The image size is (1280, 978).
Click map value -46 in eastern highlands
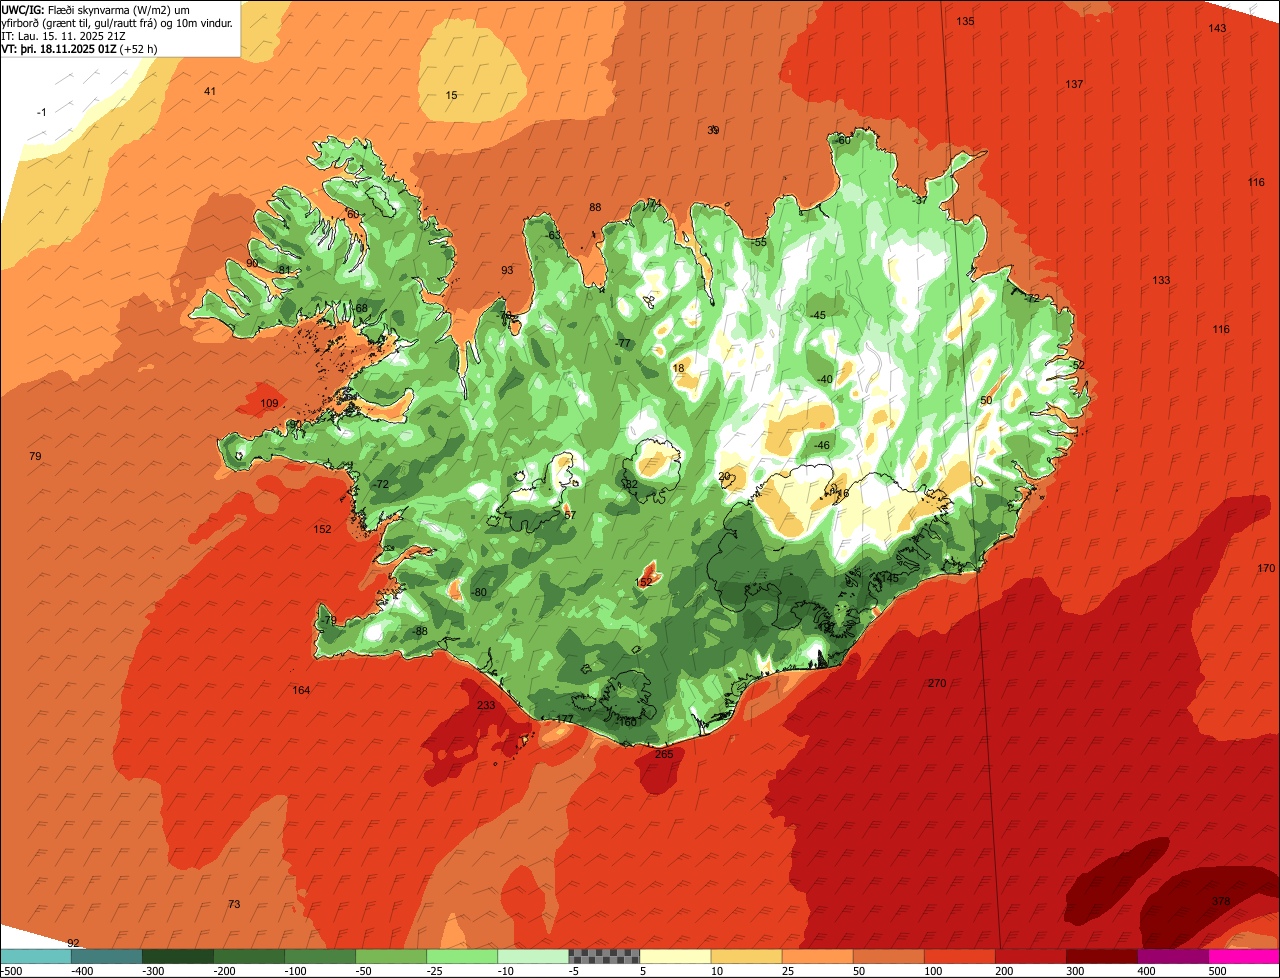pyautogui.click(x=822, y=445)
